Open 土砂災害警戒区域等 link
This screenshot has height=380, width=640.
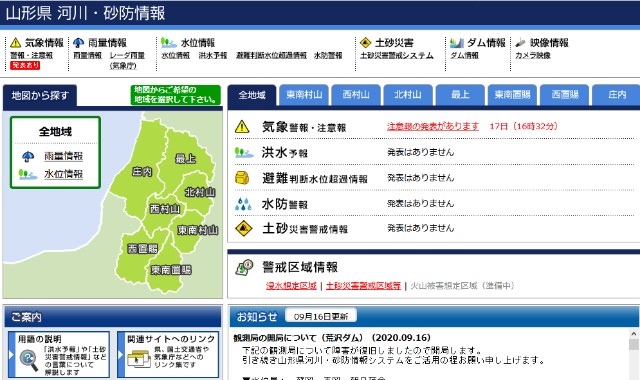click(363, 286)
